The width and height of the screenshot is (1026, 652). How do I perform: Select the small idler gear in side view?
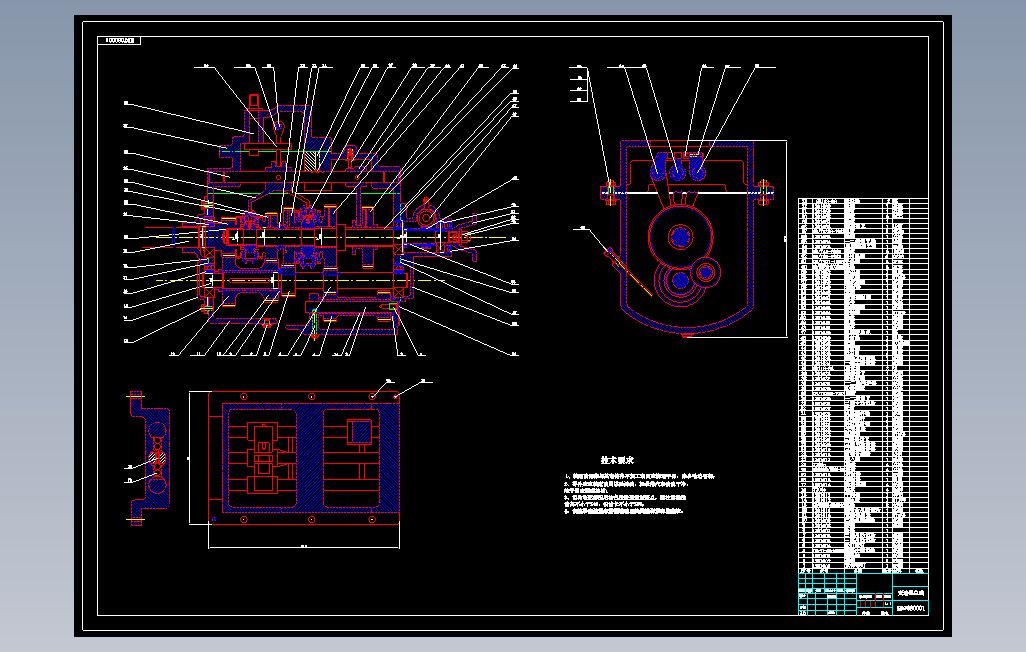[x=706, y=271]
